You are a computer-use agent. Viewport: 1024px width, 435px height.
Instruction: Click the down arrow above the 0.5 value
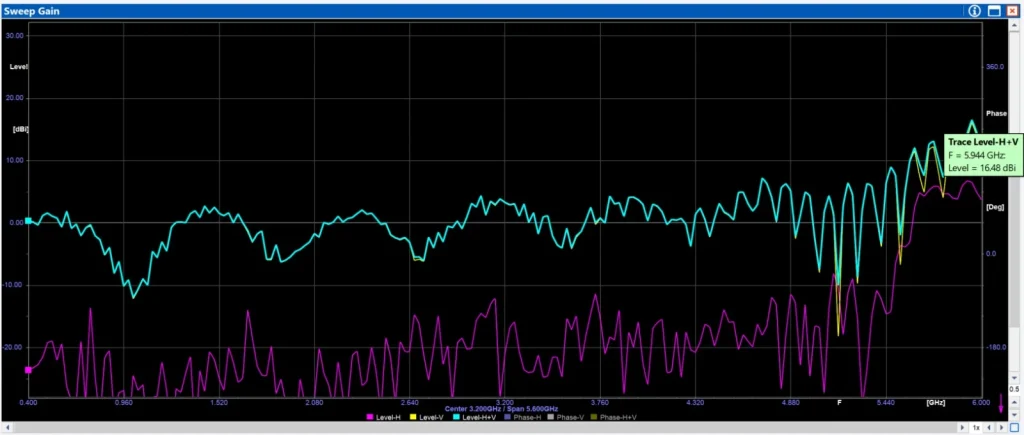[1014, 378]
